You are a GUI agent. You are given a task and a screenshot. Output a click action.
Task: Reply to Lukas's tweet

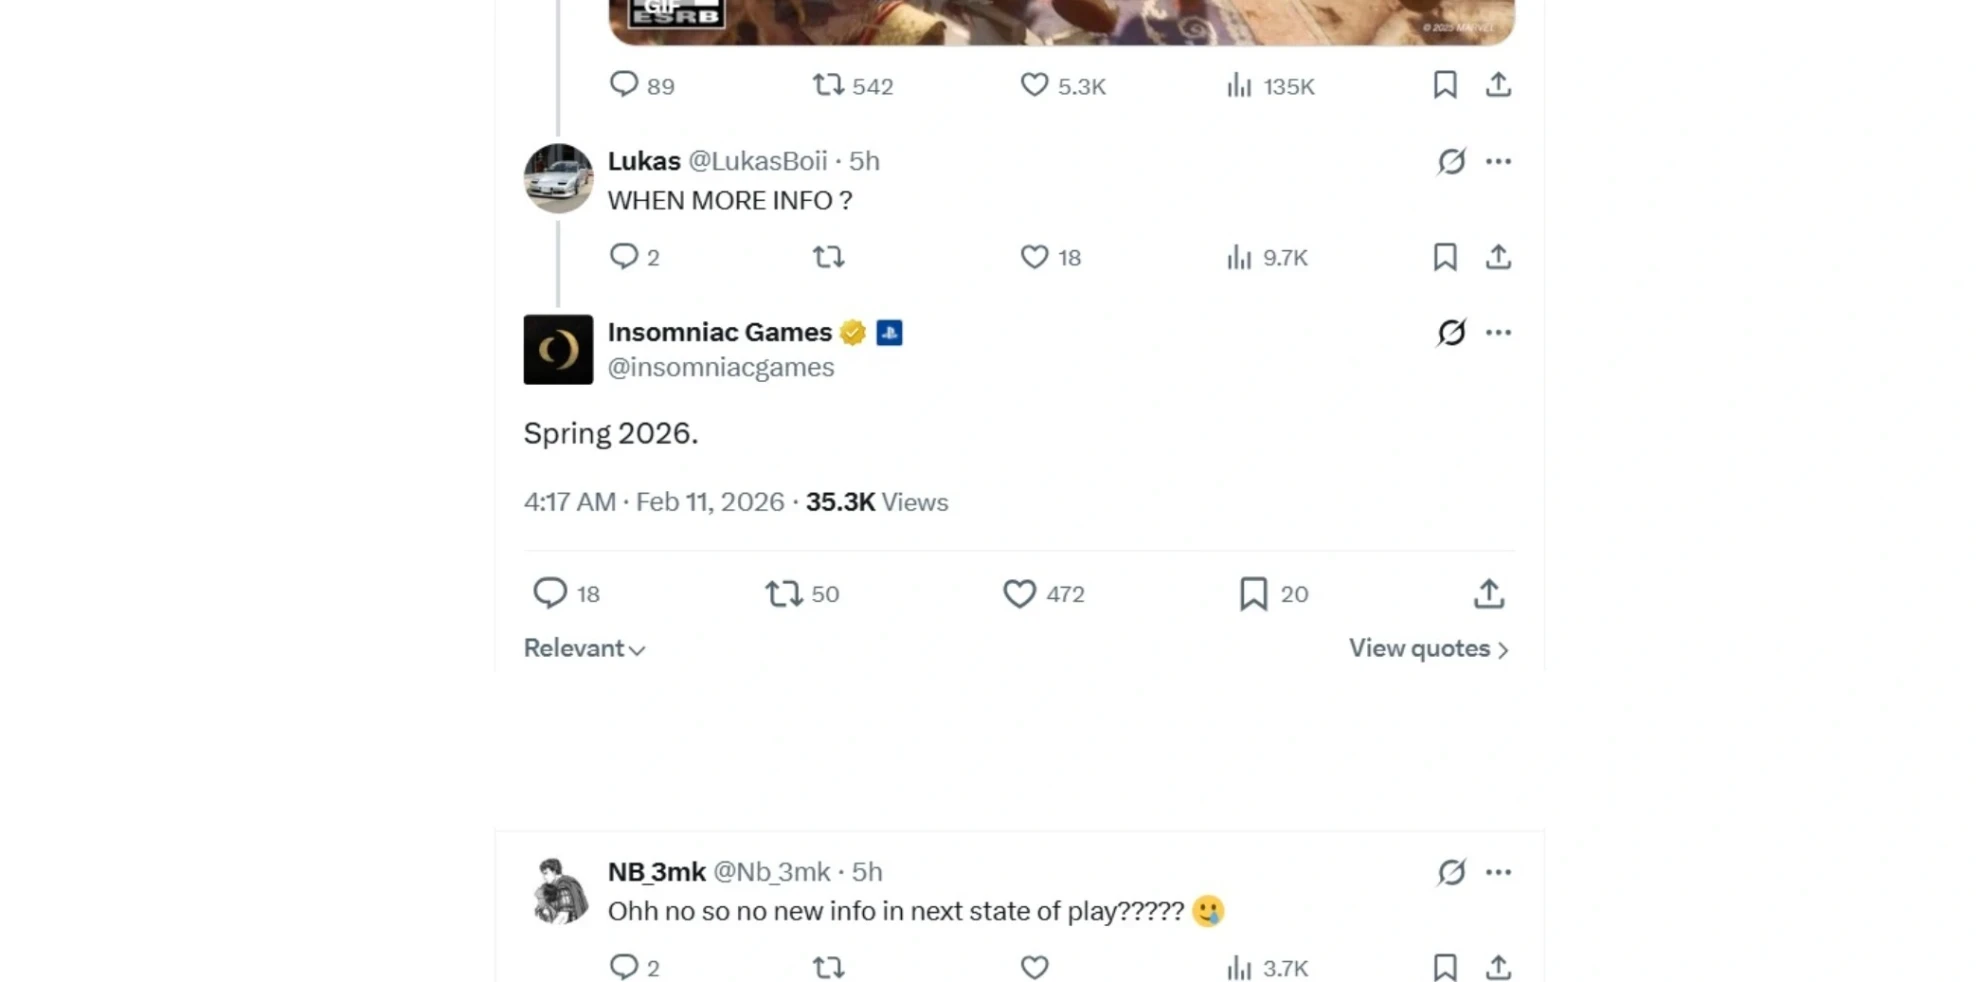click(623, 257)
